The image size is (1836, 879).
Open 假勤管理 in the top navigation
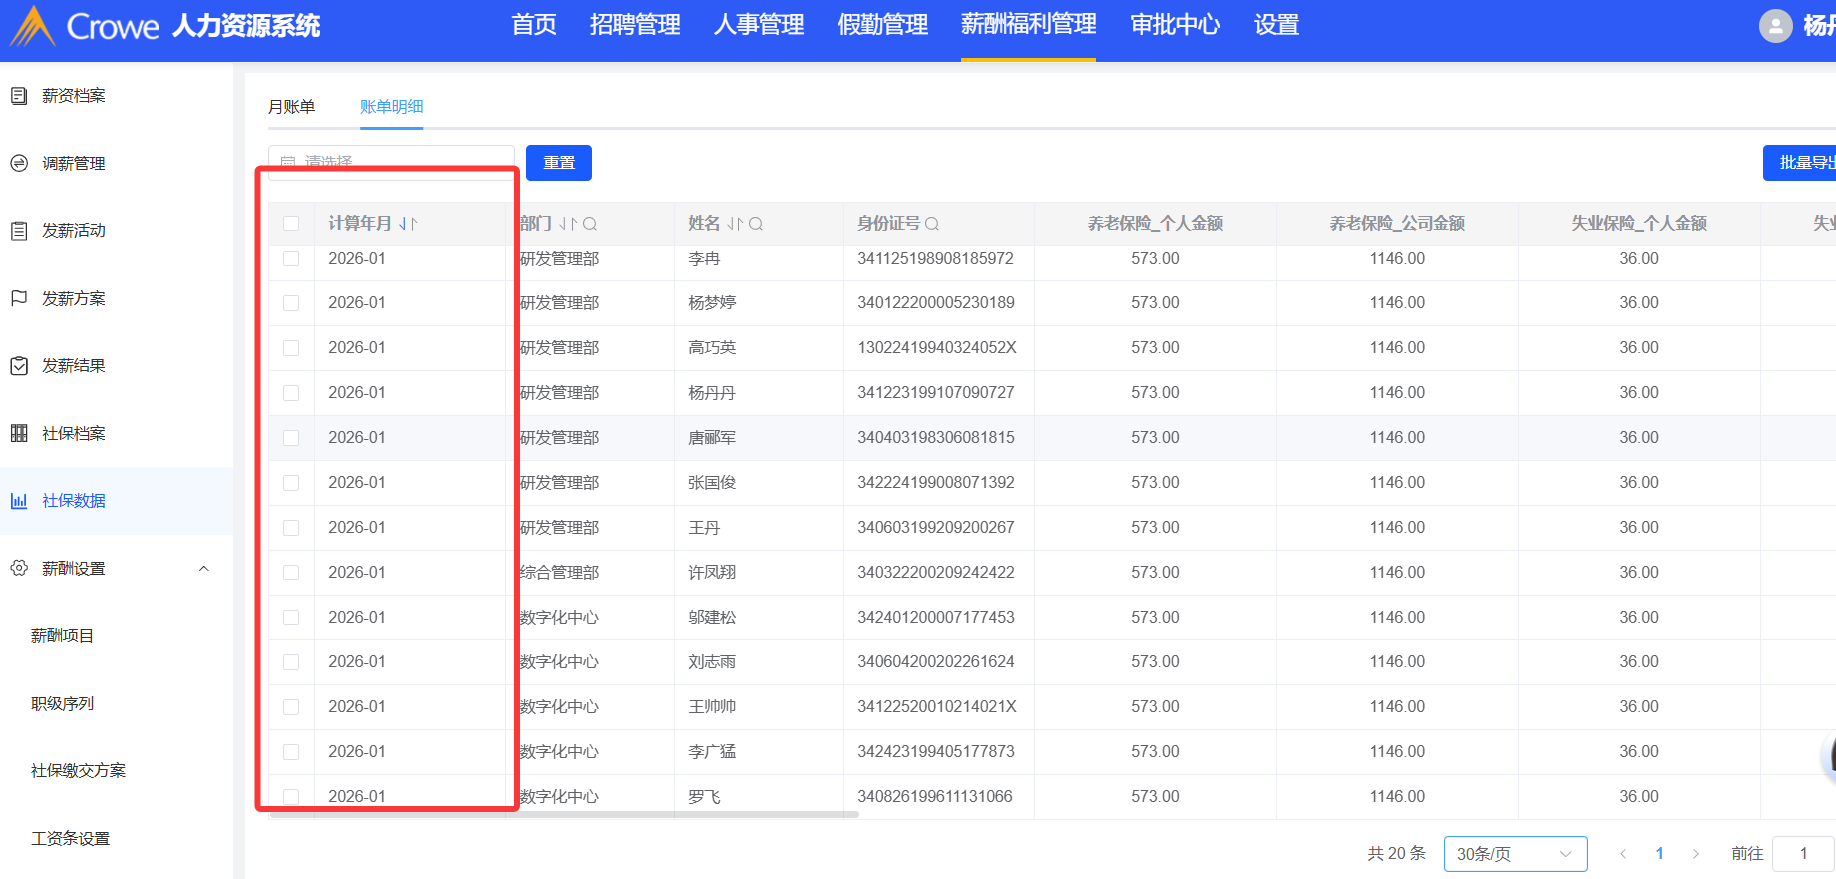point(882,25)
